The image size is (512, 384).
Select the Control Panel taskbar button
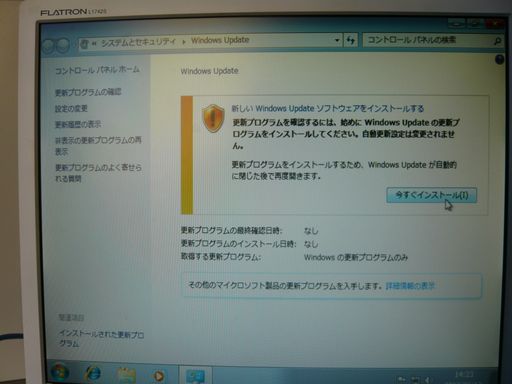click(x=196, y=376)
